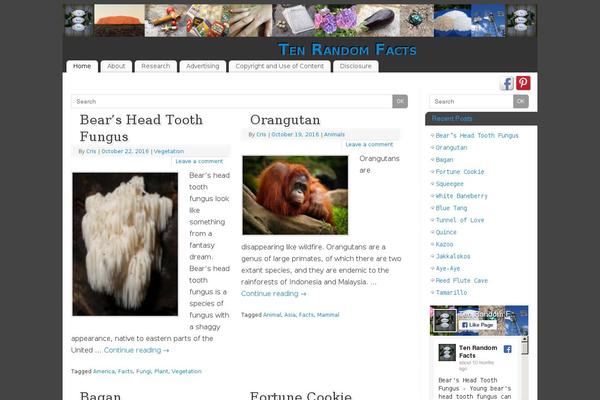
Task: Click the Ten Random Facts site title
Action: 347,50
